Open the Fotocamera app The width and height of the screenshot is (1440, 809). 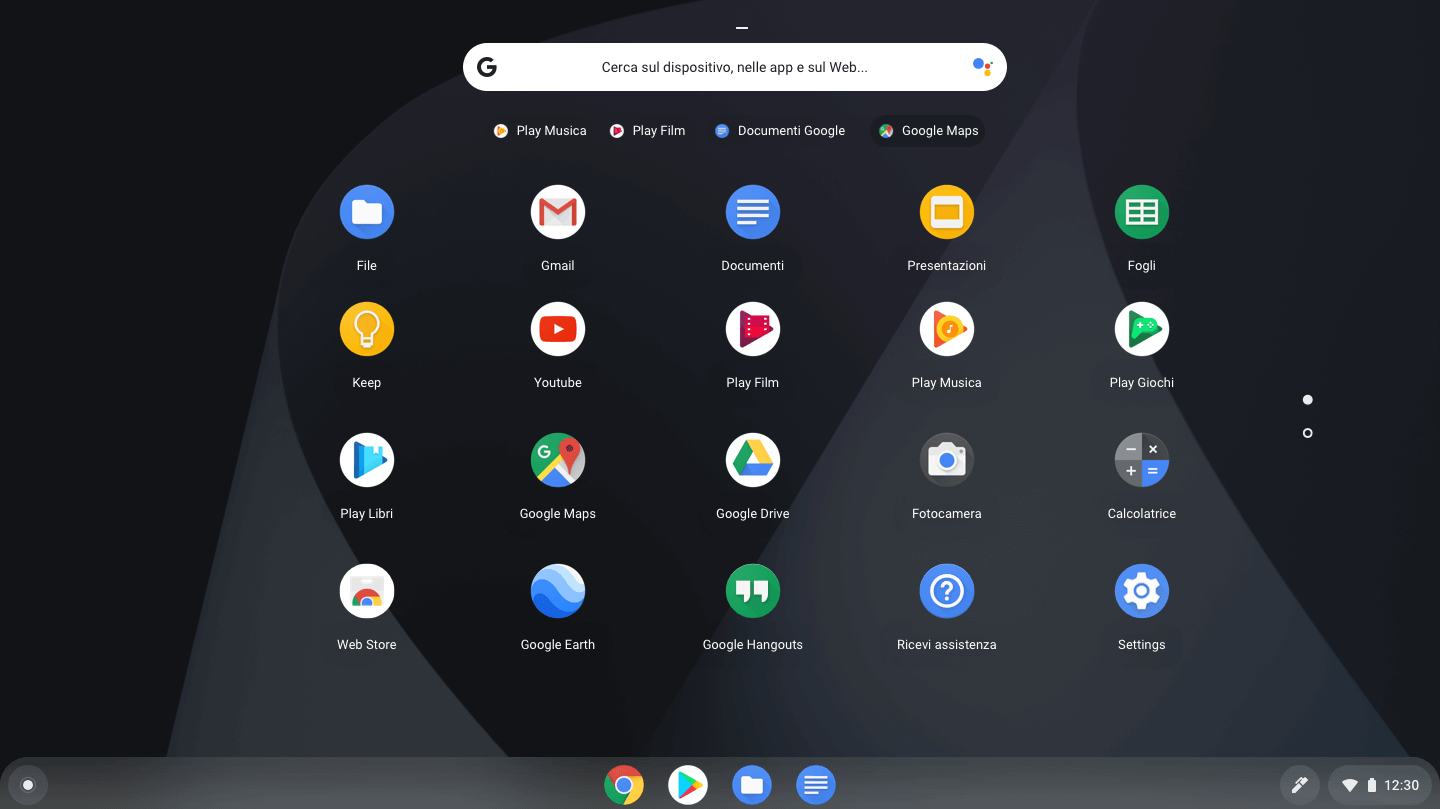point(947,460)
